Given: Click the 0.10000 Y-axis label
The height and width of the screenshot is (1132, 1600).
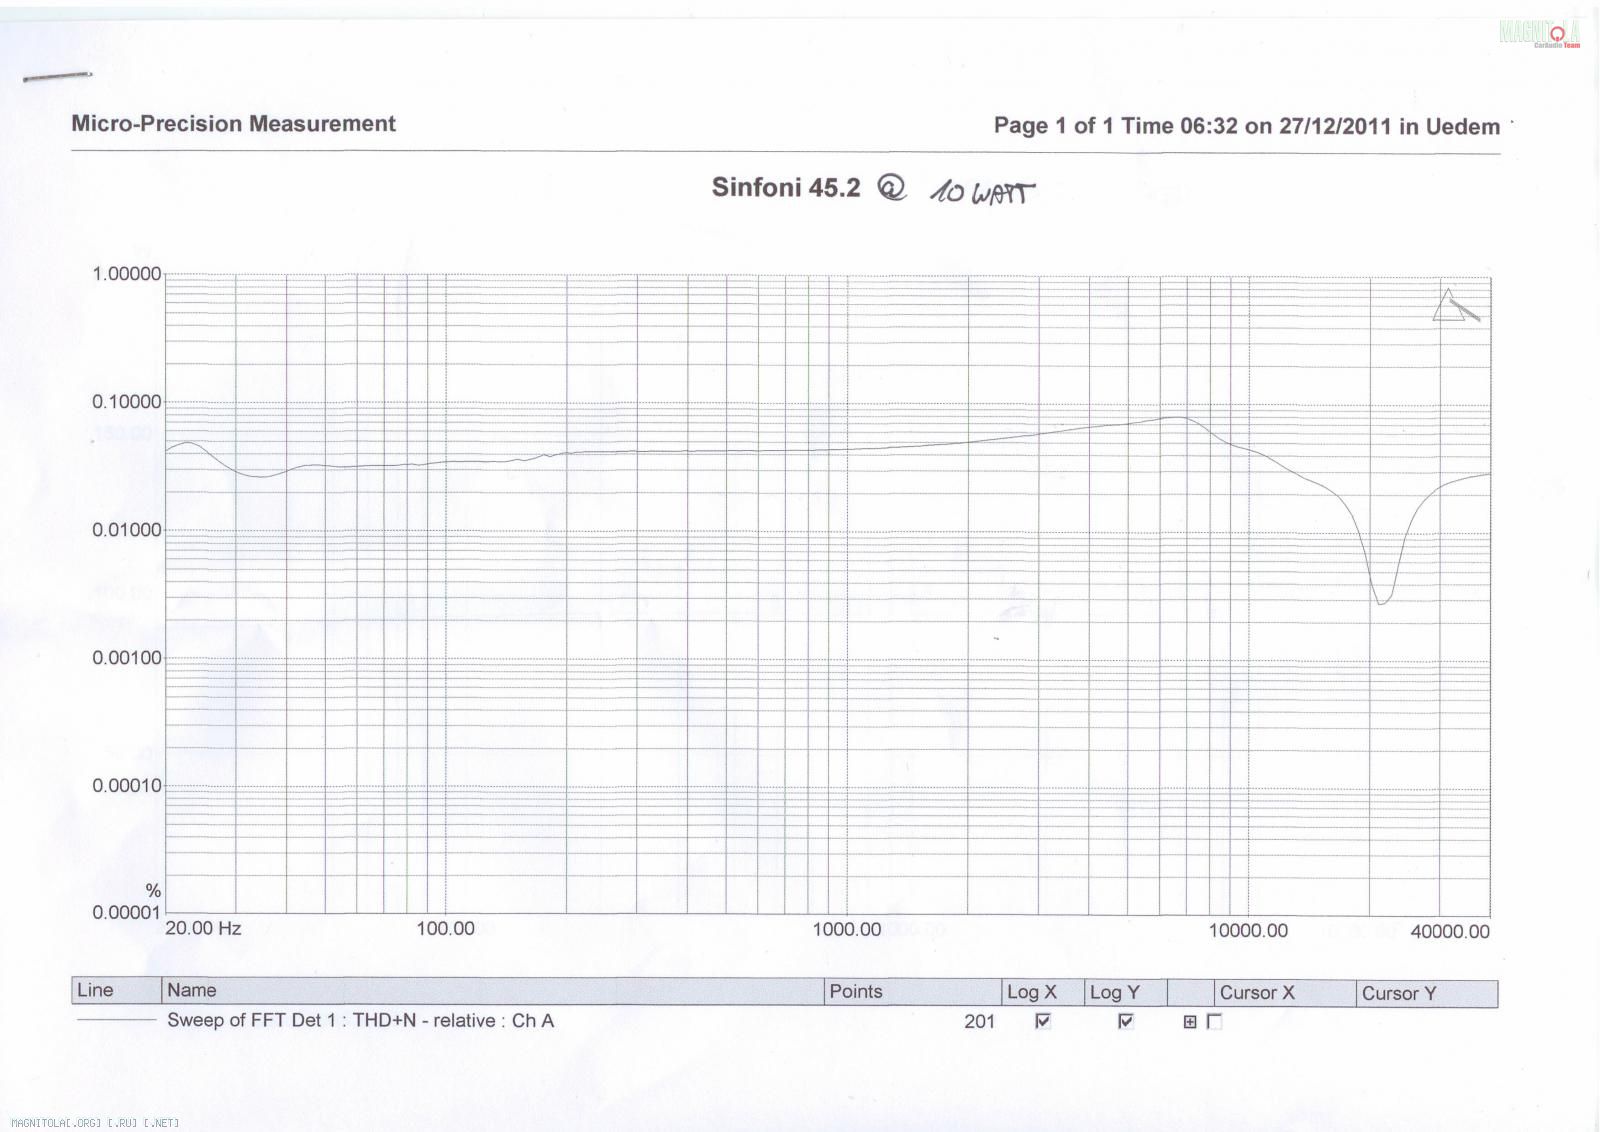Looking at the screenshot, I should 126,402.
